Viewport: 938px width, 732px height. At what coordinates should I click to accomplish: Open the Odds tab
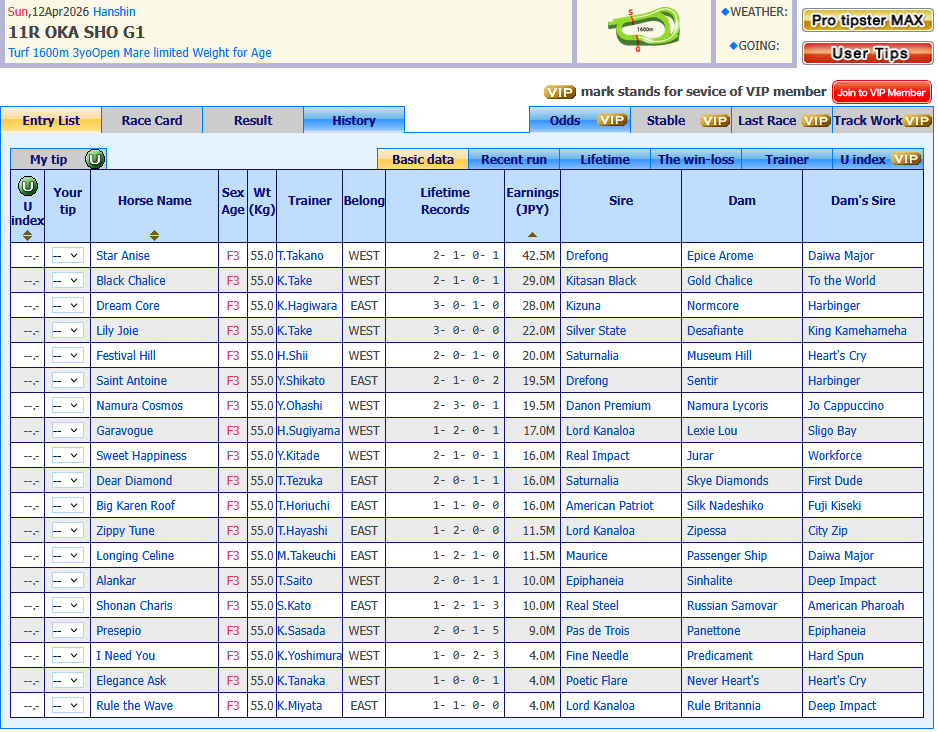point(580,120)
